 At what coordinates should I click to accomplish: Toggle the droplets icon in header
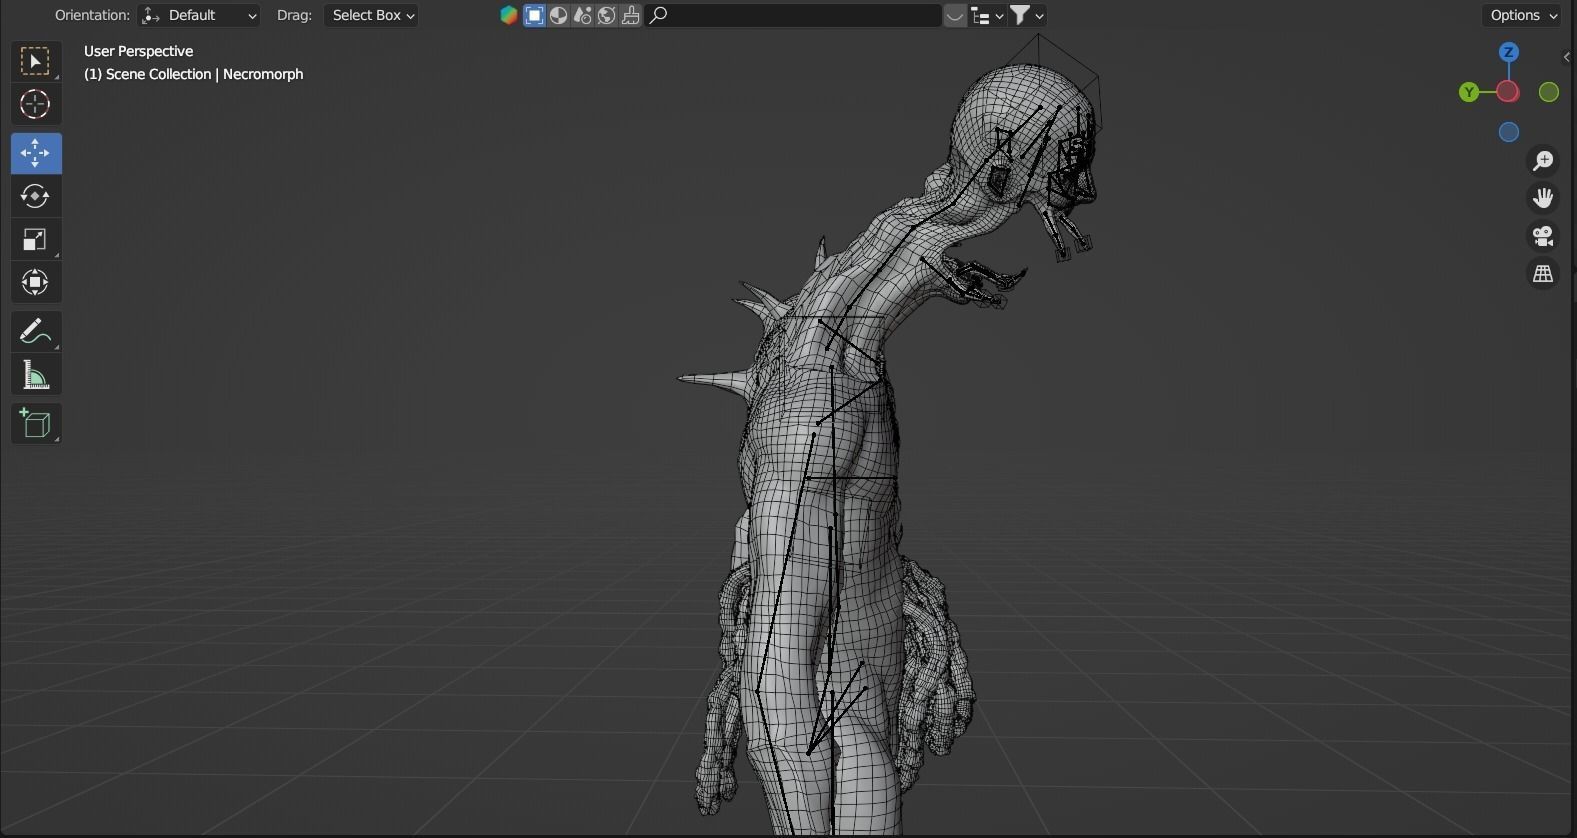click(583, 15)
